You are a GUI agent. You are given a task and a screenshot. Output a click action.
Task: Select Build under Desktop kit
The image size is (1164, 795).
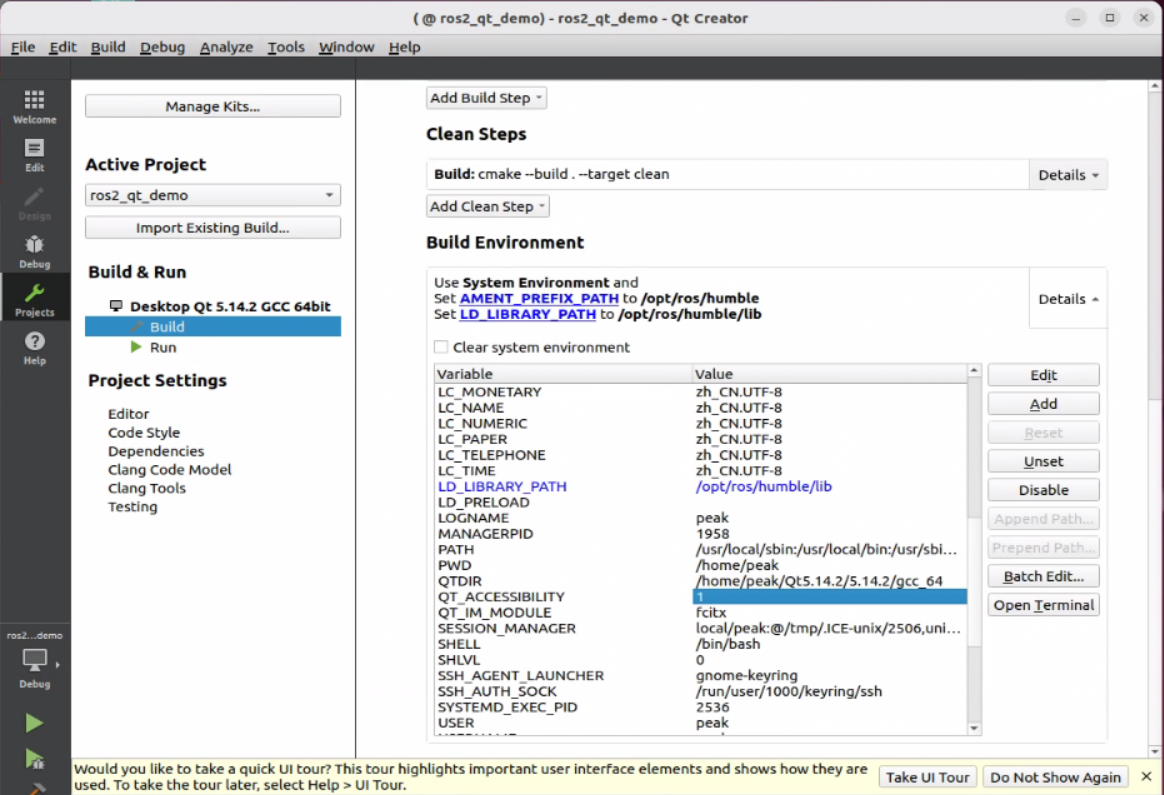tap(213, 327)
